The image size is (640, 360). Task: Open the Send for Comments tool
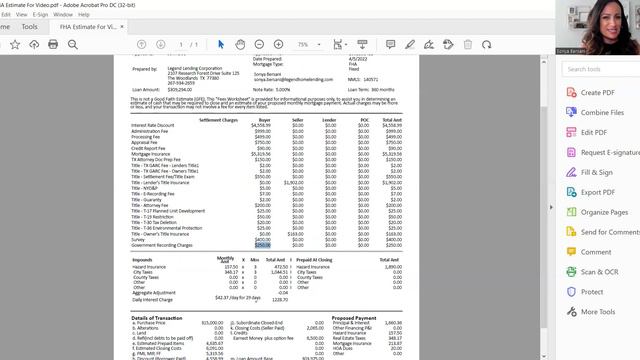tap(603, 232)
